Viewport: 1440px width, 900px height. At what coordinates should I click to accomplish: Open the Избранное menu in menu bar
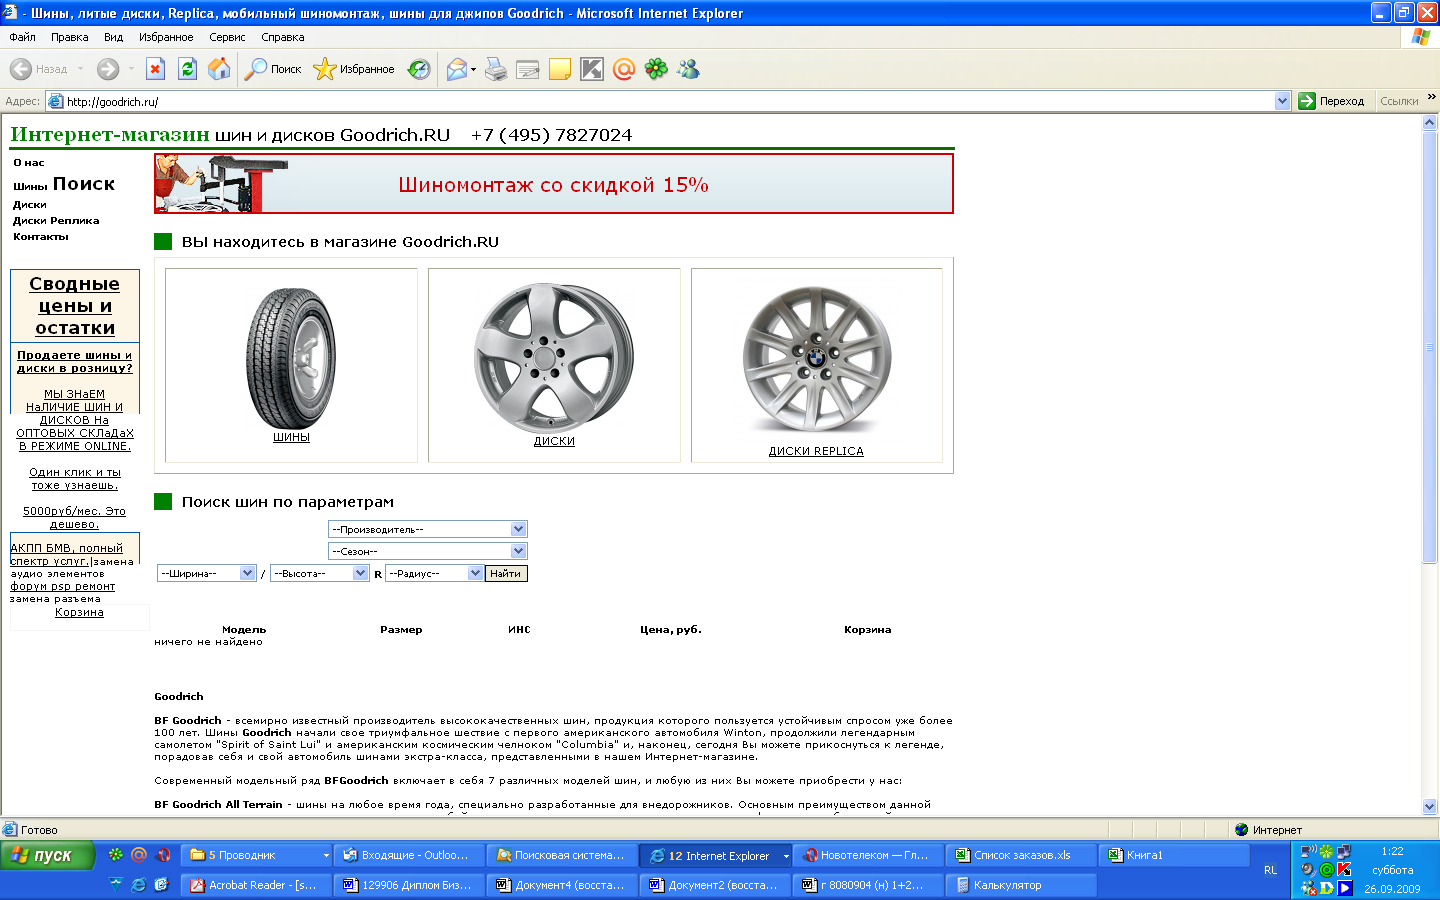pyautogui.click(x=166, y=37)
